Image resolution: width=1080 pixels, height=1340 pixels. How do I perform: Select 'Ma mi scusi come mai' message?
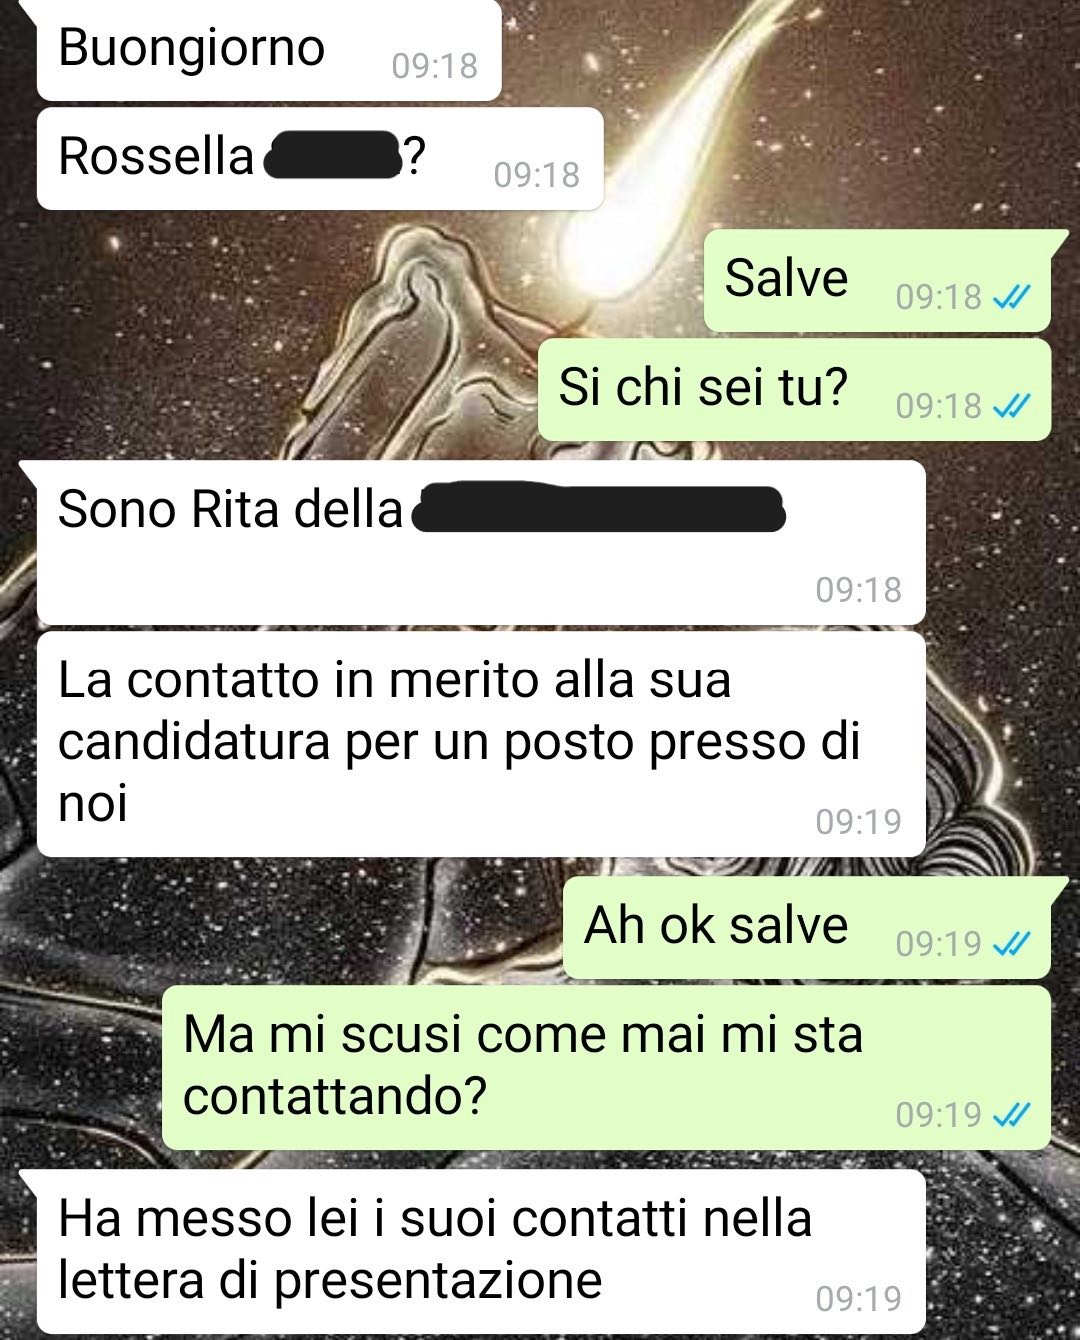(606, 1068)
